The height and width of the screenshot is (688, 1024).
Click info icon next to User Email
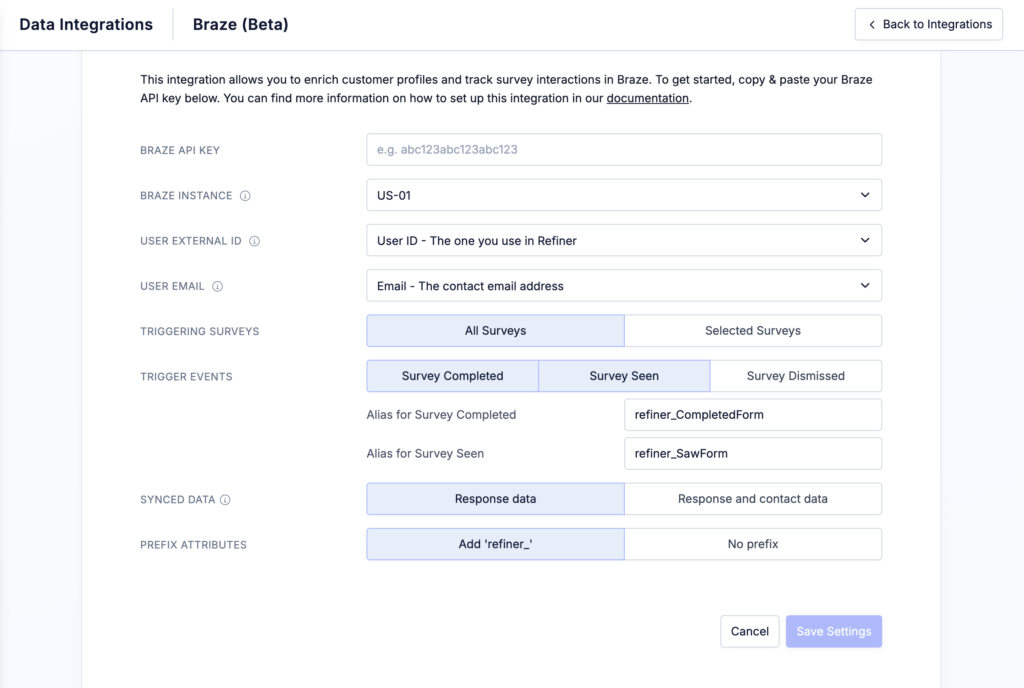tap(218, 286)
